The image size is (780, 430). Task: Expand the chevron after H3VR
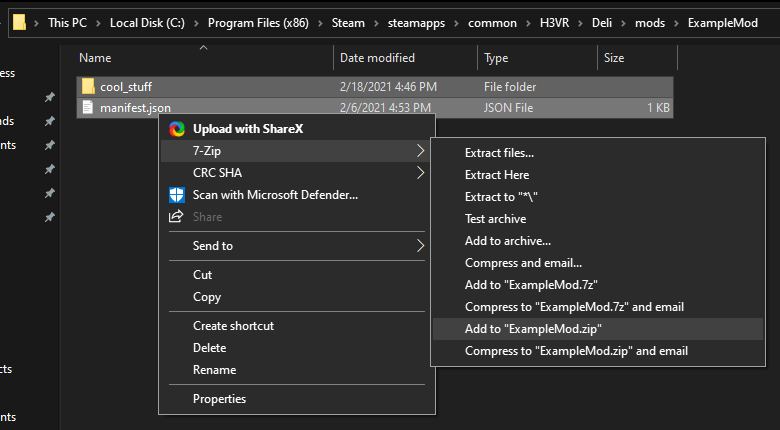(x=580, y=23)
